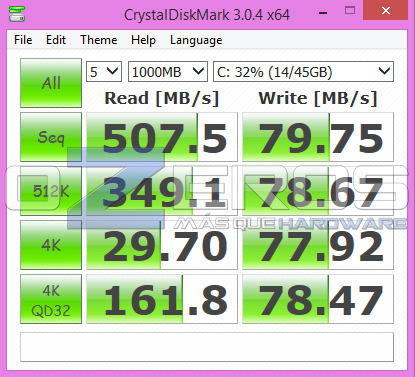Expand the 1000MB test size dropdown
Viewport: 415px width, 377px height.
coord(168,72)
